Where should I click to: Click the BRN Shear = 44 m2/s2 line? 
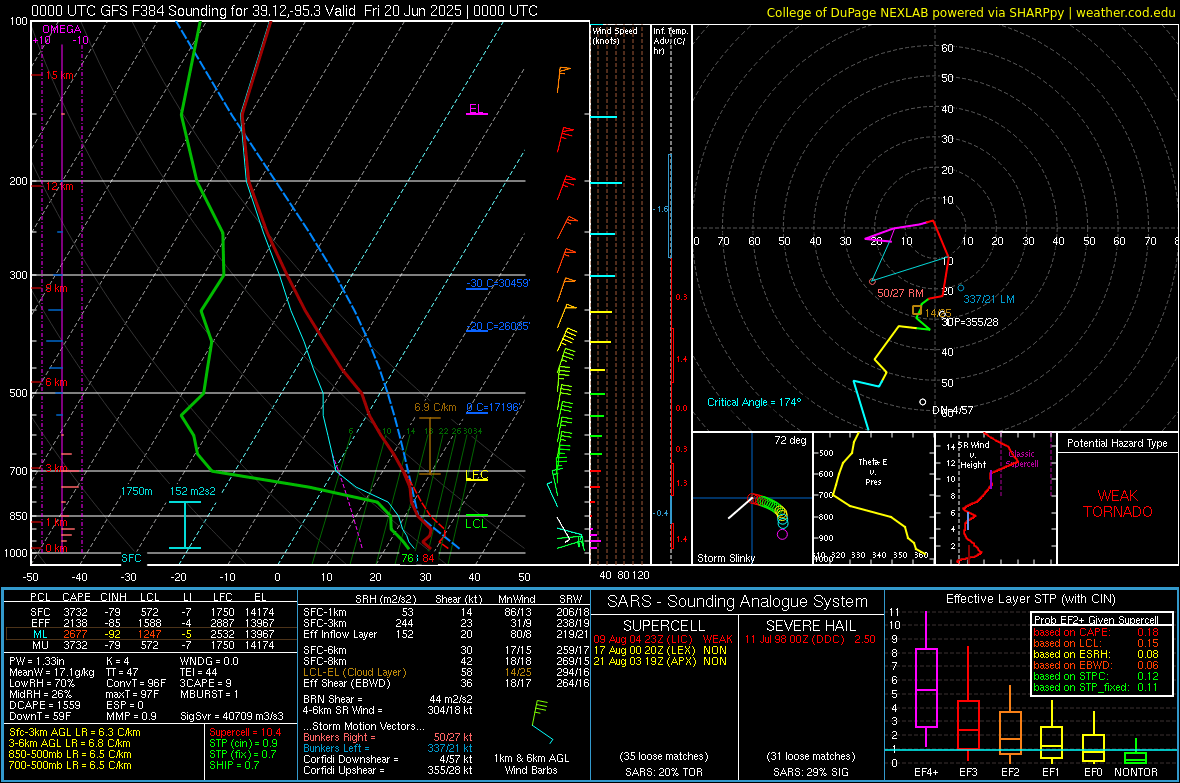tap(387, 699)
